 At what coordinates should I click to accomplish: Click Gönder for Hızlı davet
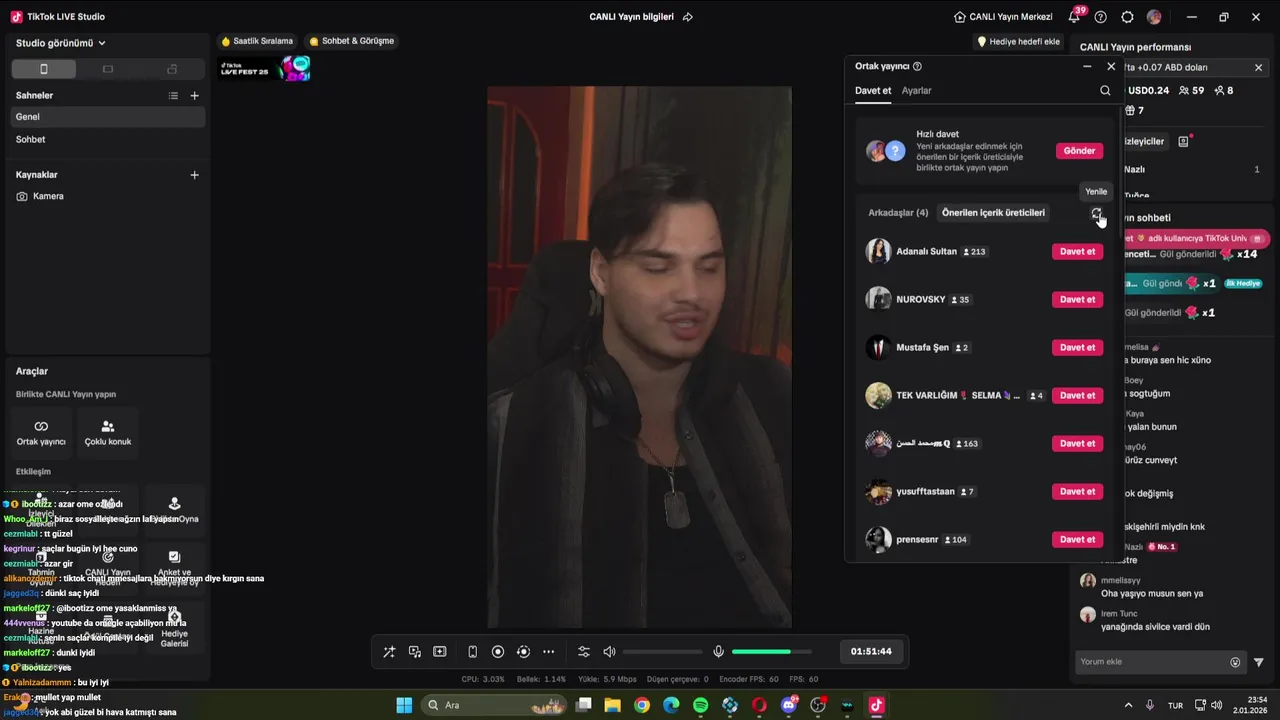[x=1079, y=151]
